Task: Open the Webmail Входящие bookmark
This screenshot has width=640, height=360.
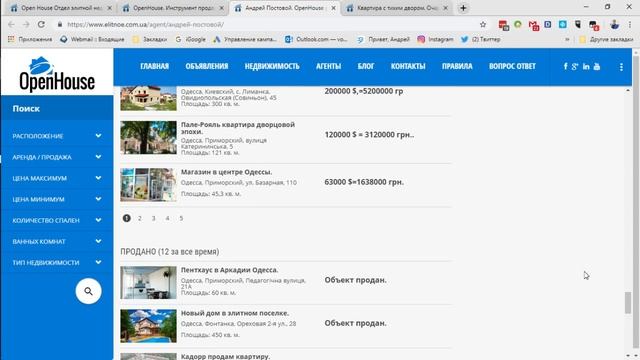Action: (92, 39)
